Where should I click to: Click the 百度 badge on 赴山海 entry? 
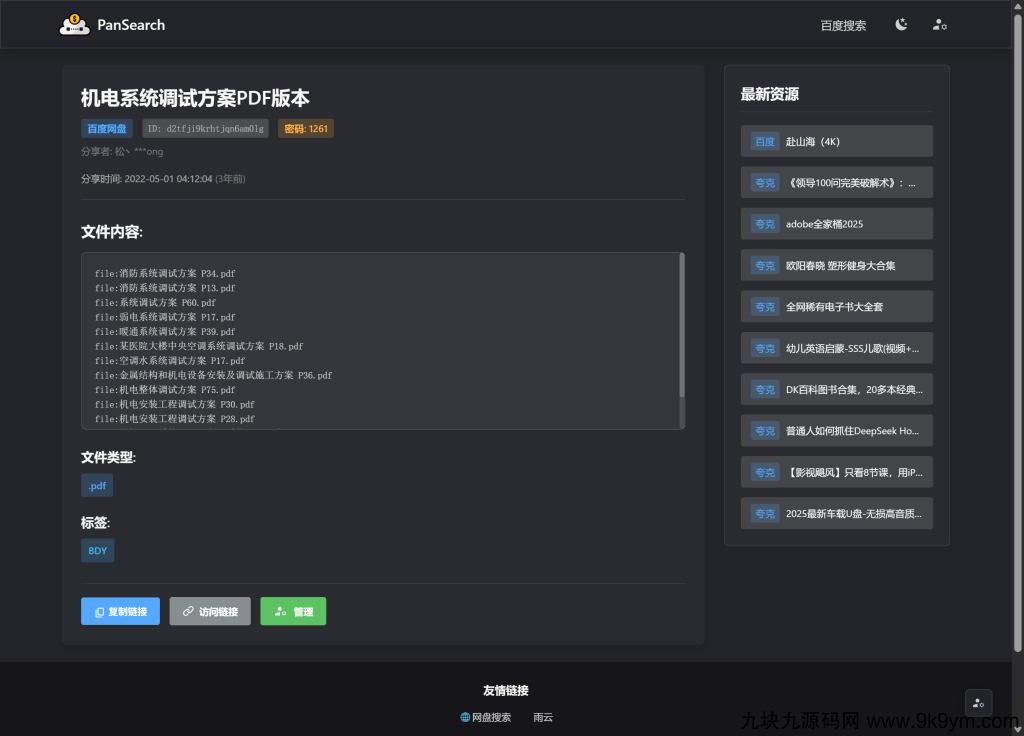[764, 141]
